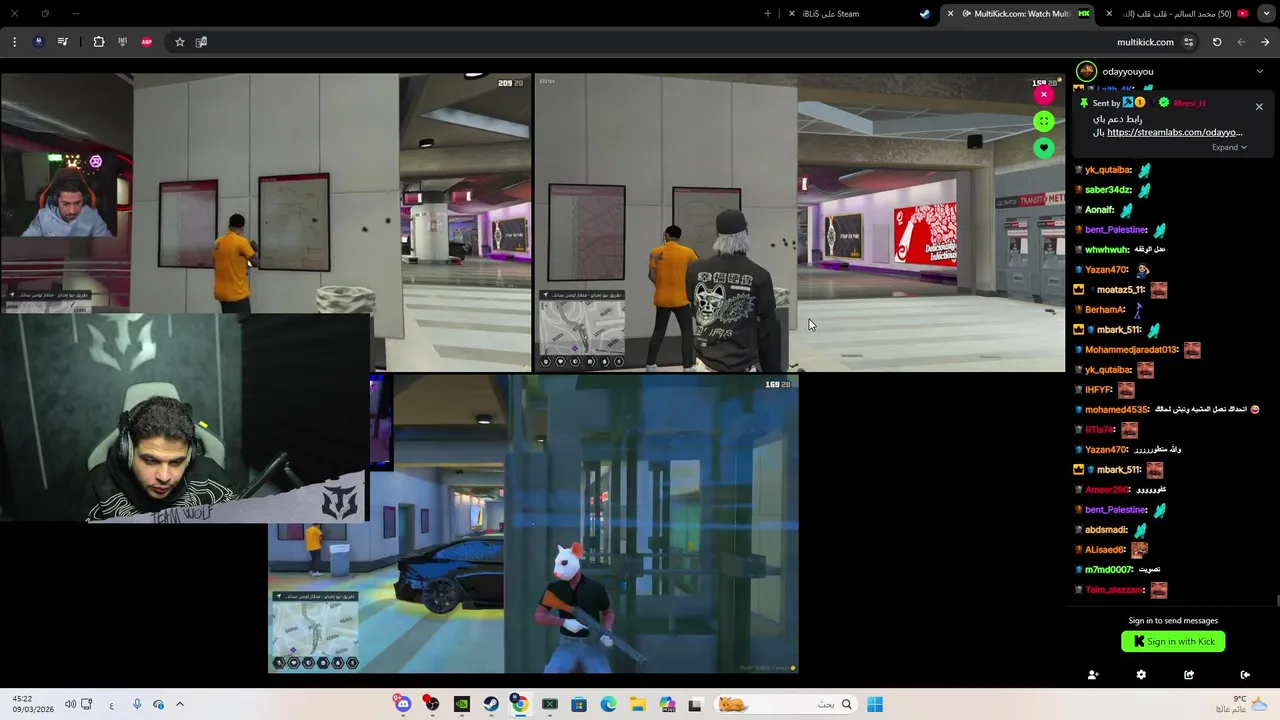This screenshot has height=720, width=1280.
Task: Click username whwhwuh in chat
Action: point(1107,250)
